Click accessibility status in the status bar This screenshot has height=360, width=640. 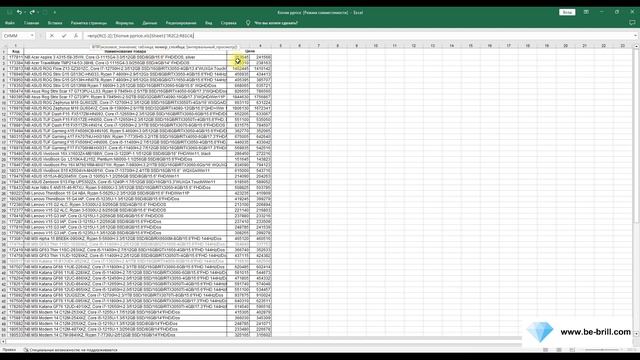(x=71, y=350)
